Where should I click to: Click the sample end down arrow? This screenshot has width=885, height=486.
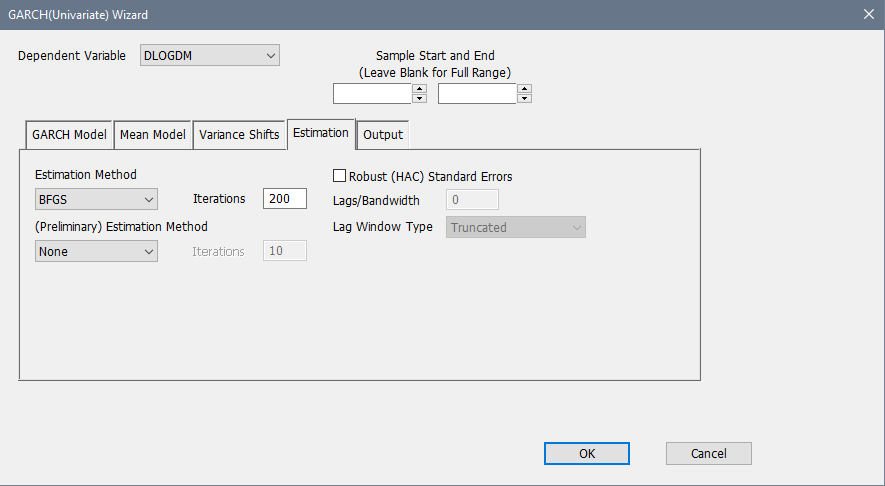[524, 98]
